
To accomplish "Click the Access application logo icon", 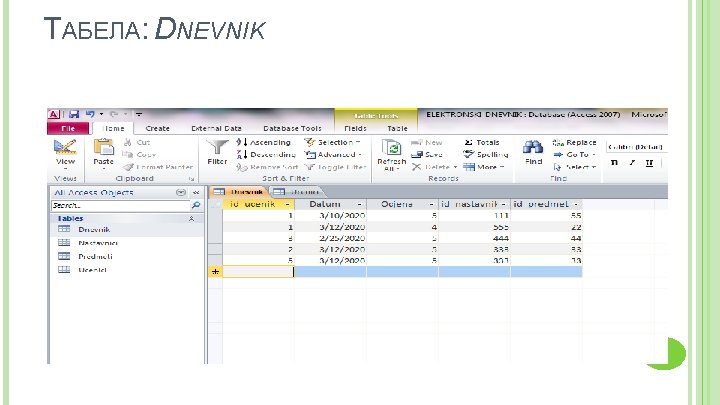I will point(54,114).
